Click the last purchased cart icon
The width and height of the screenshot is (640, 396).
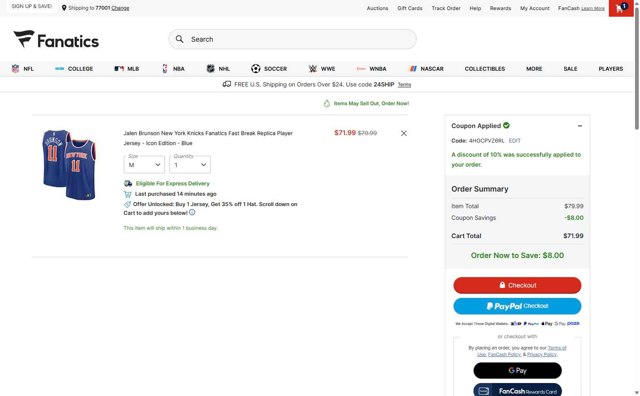[128, 194]
